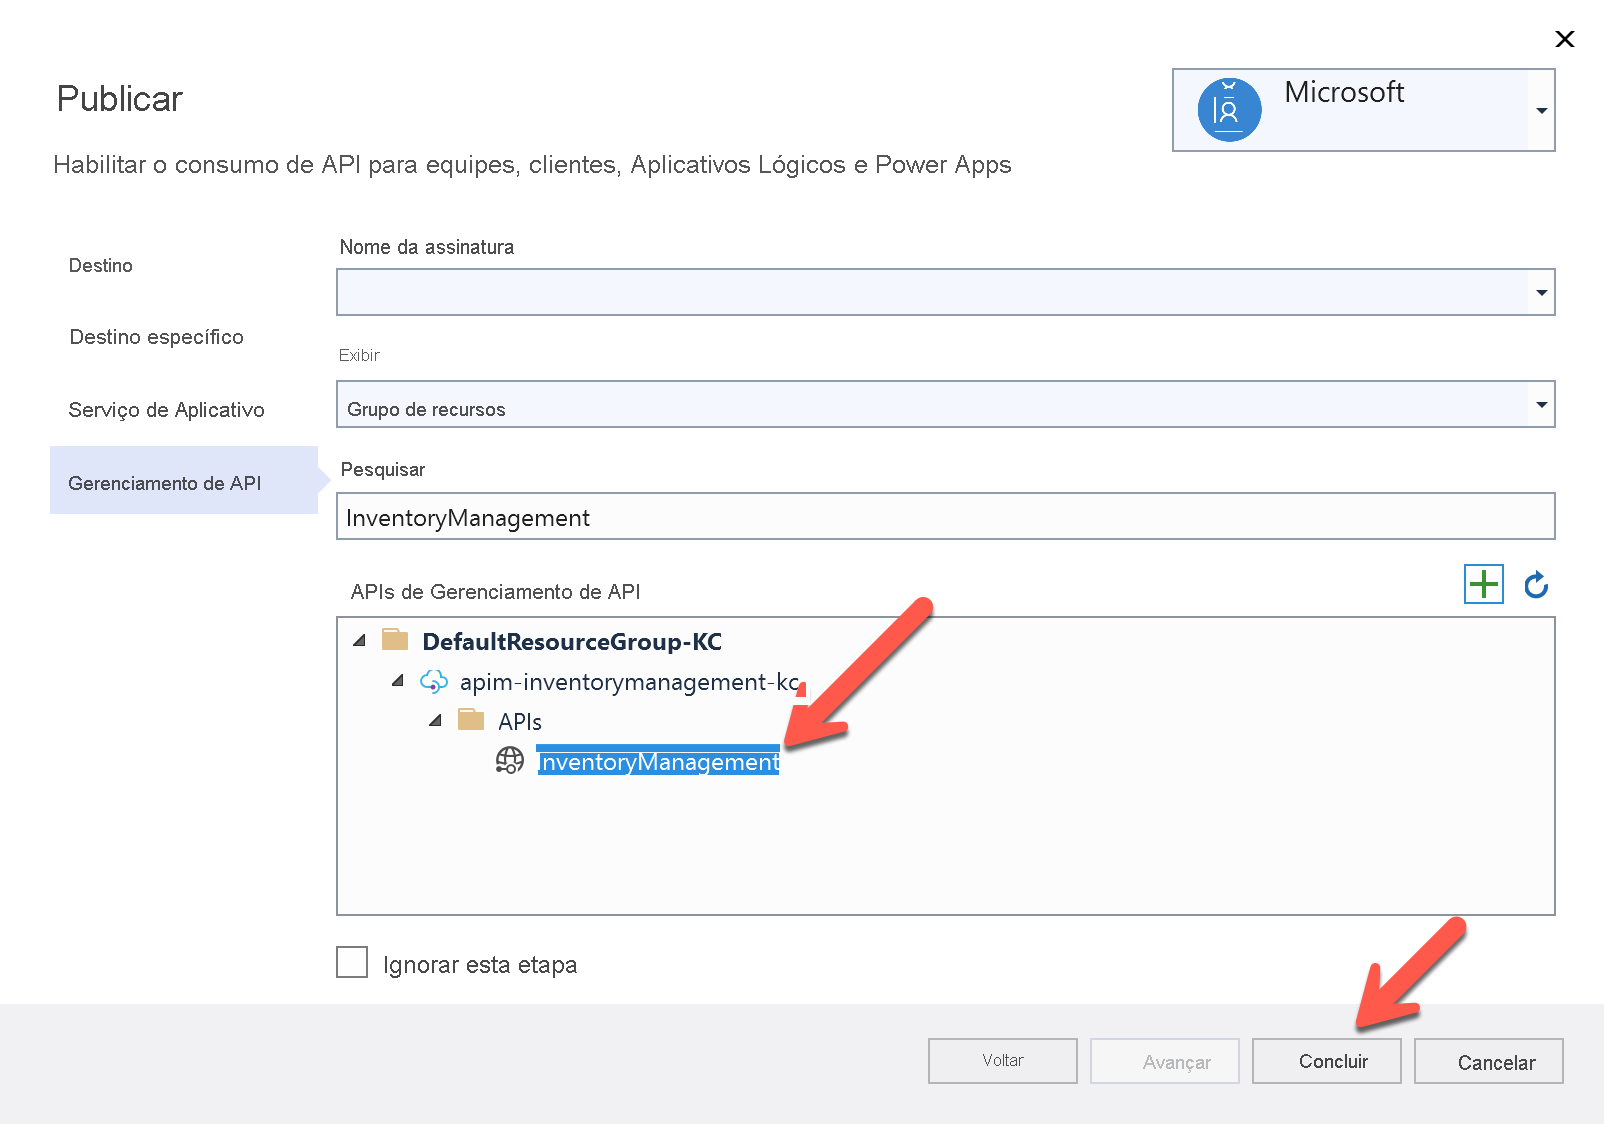The height and width of the screenshot is (1124, 1604).
Task: Collapse the APIs folder node
Action: [x=435, y=720]
